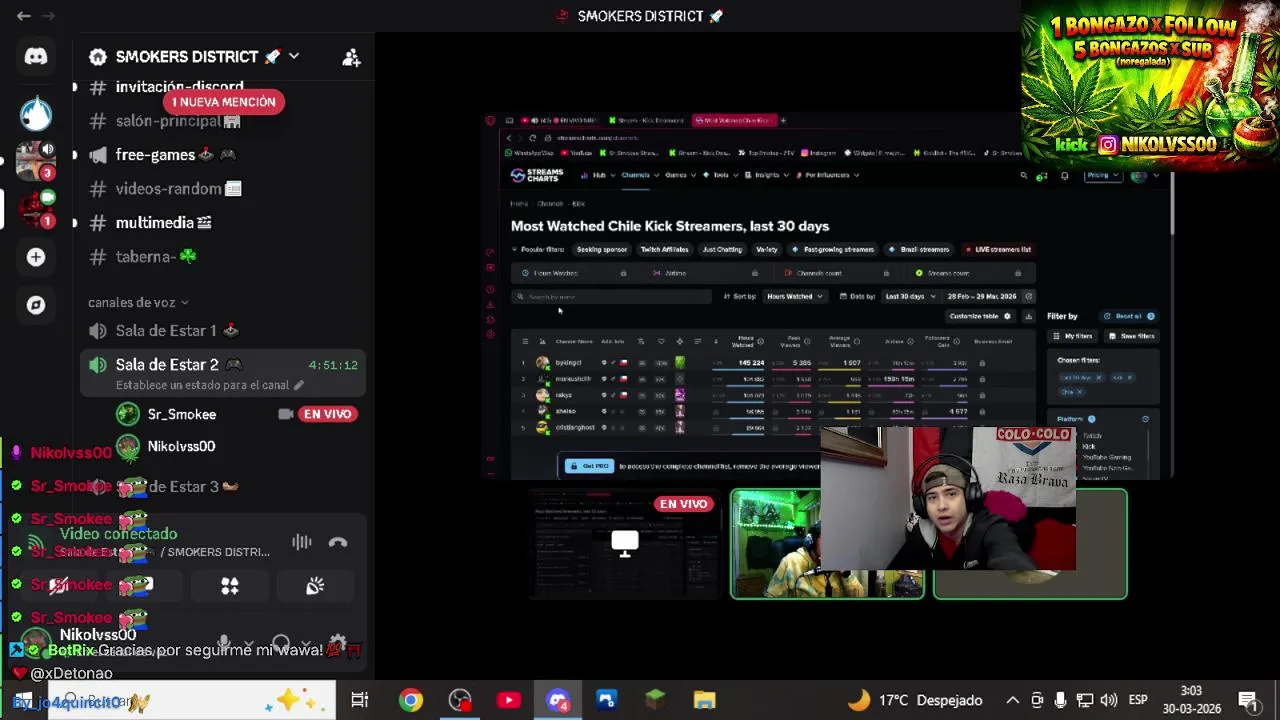Open the Discover servers compass icon
1280x720 pixels.
pyautogui.click(x=36, y=305)
